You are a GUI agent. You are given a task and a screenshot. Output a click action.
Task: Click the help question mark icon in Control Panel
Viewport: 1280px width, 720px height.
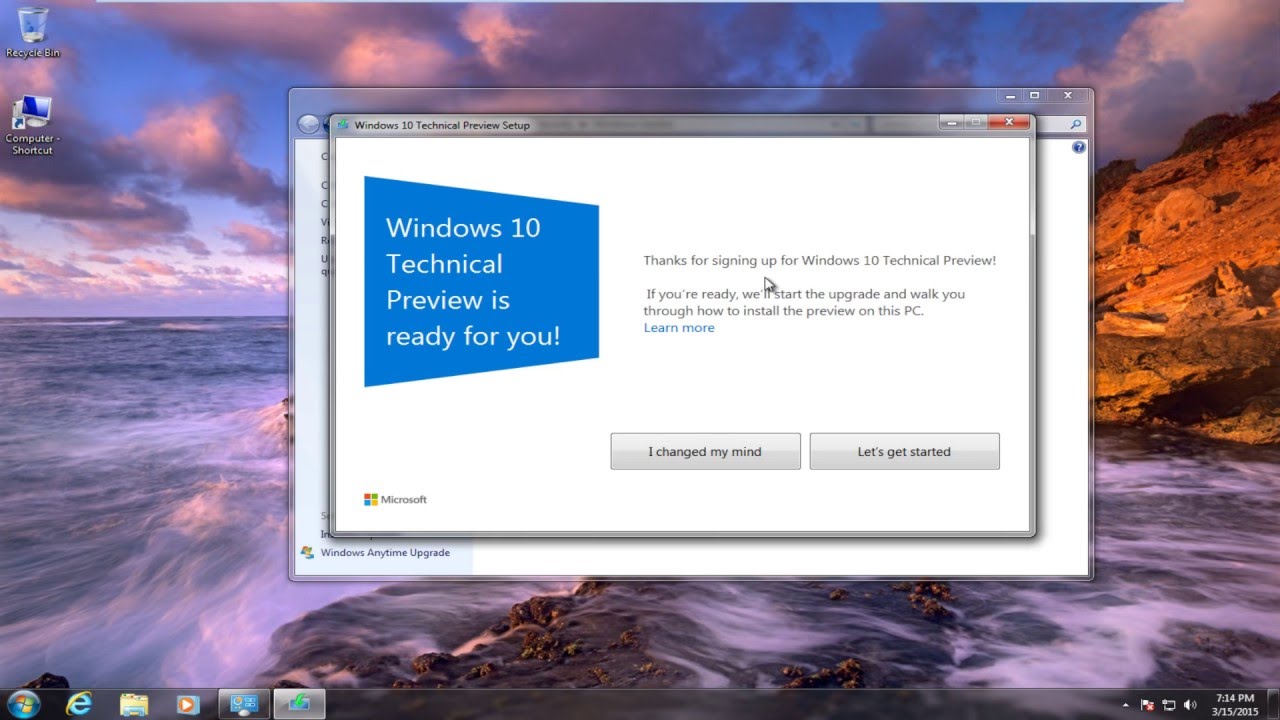coord(1079,147)
